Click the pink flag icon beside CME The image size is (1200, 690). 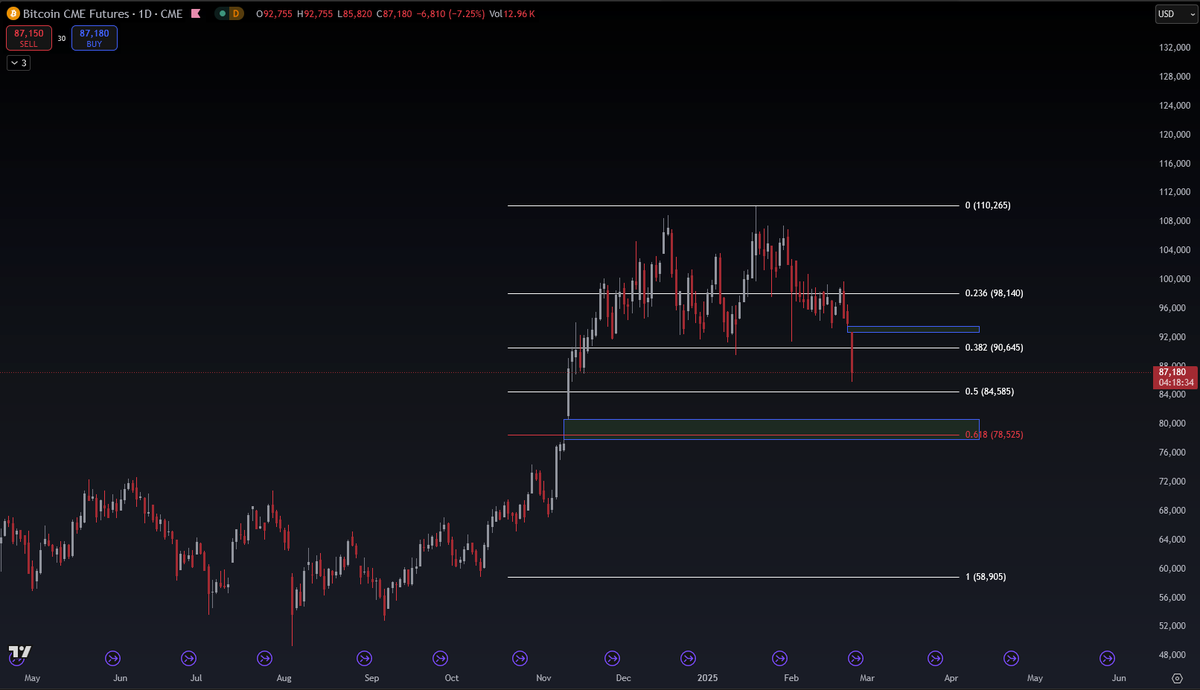pos(195,14)
